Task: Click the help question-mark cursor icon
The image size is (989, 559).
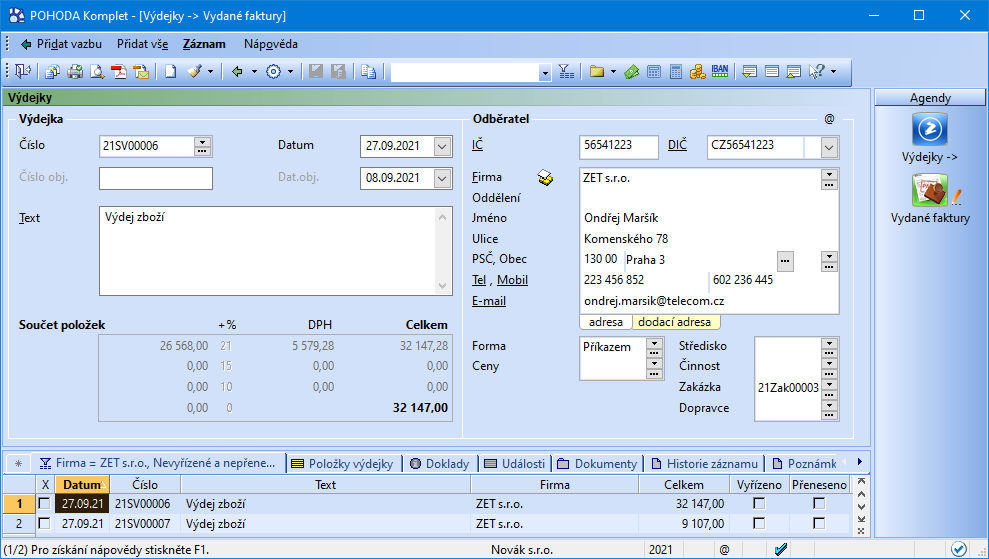Action: [817, 72]
